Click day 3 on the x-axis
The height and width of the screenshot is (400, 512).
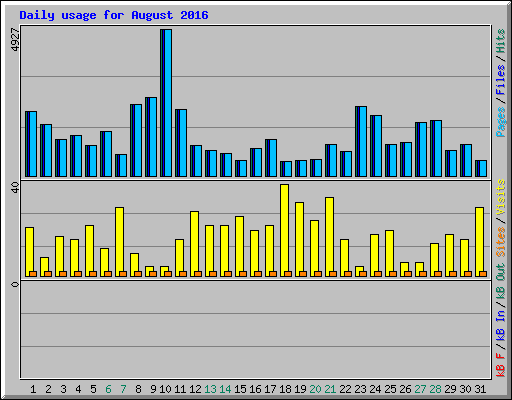click(63, 389)
